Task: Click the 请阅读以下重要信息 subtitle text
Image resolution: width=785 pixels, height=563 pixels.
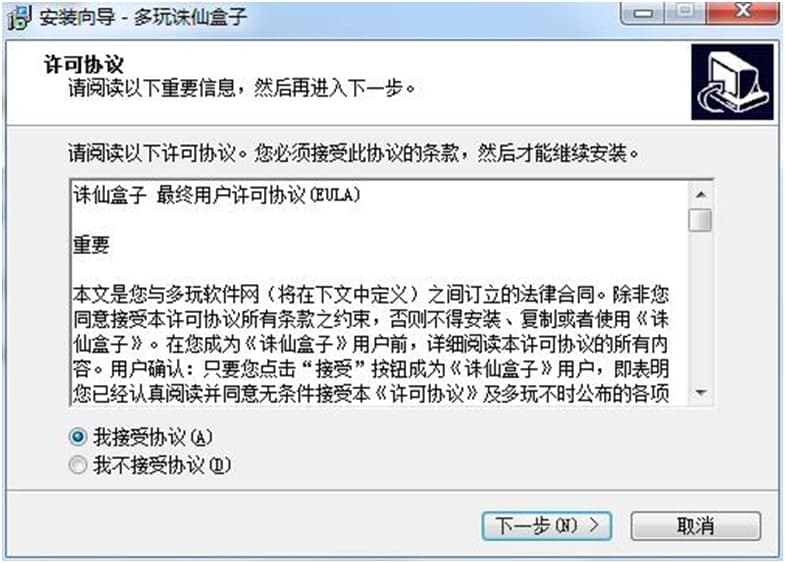Action: 241,88
